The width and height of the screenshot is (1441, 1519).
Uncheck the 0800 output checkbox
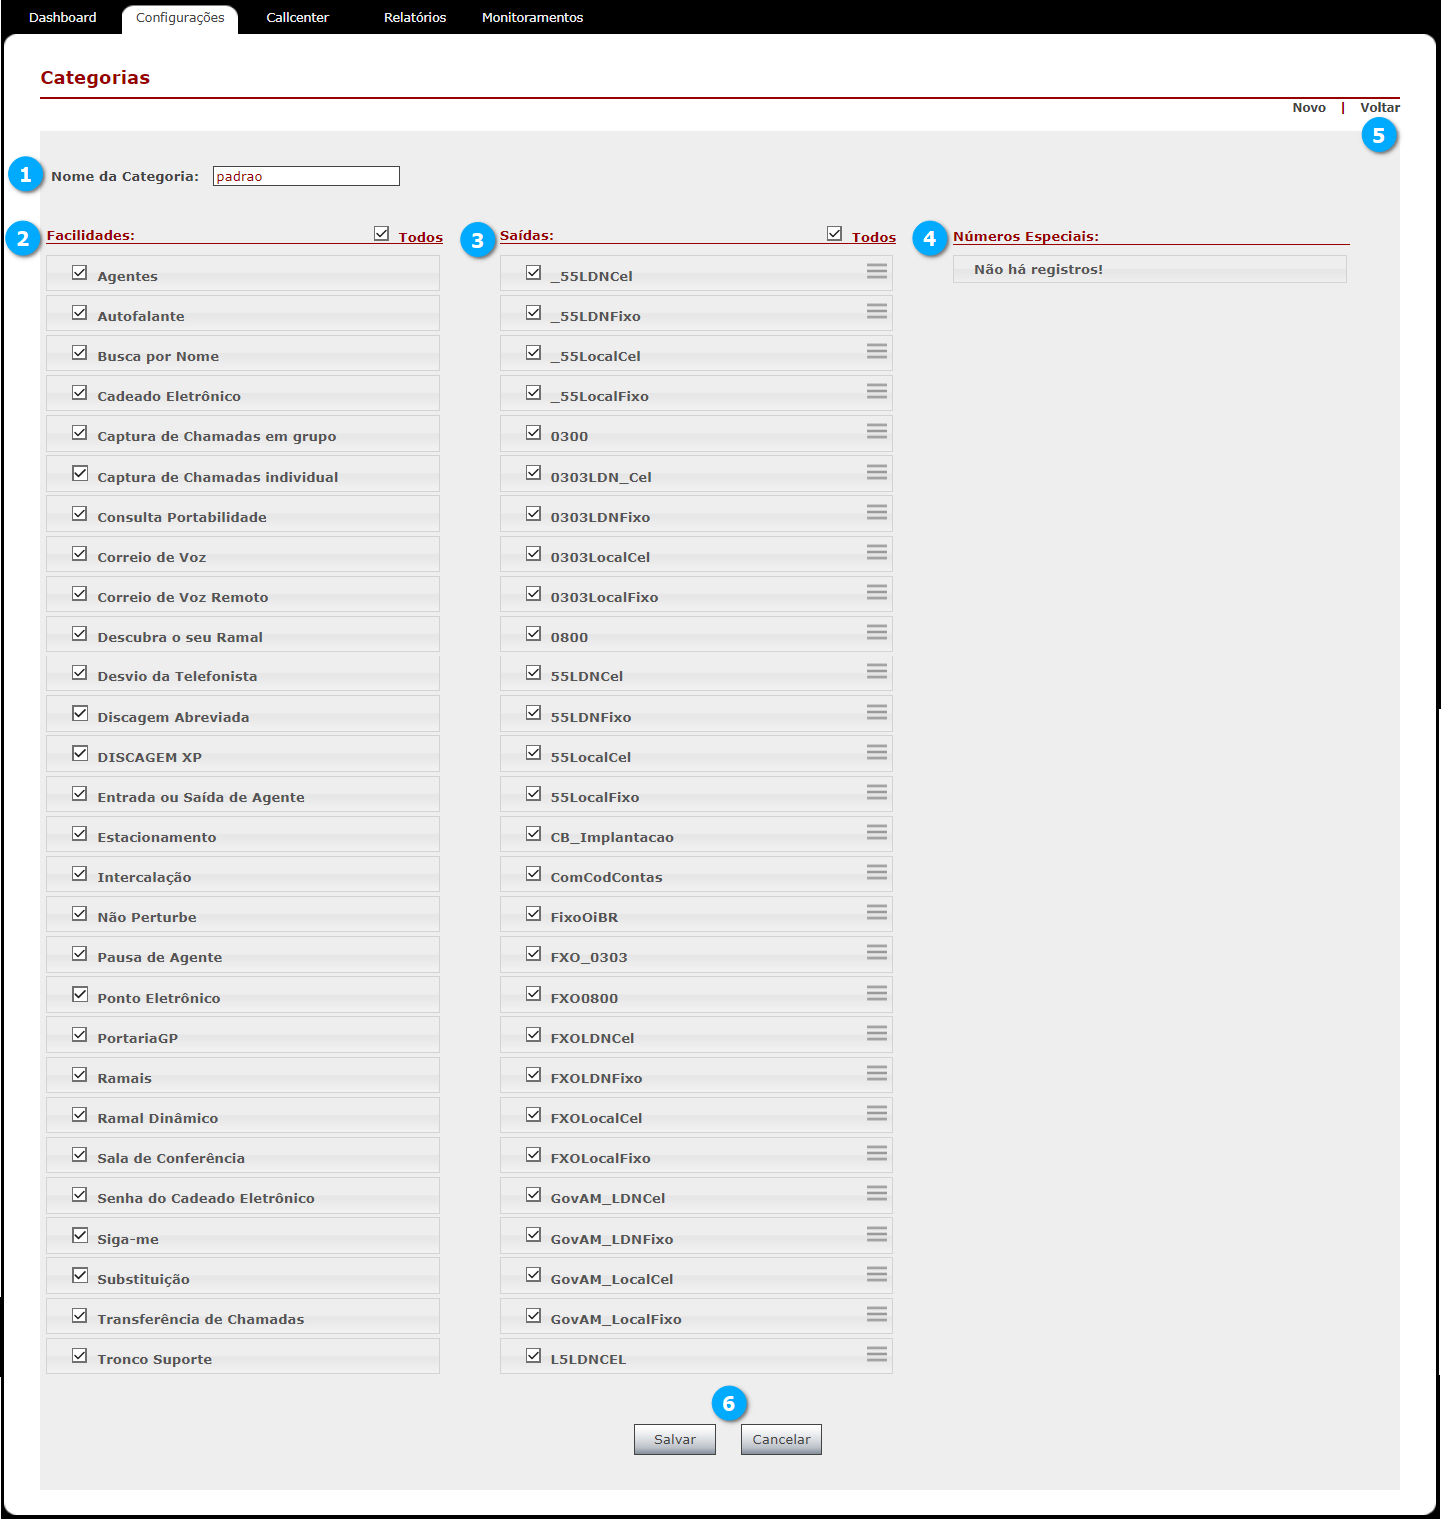click(533, 633)
